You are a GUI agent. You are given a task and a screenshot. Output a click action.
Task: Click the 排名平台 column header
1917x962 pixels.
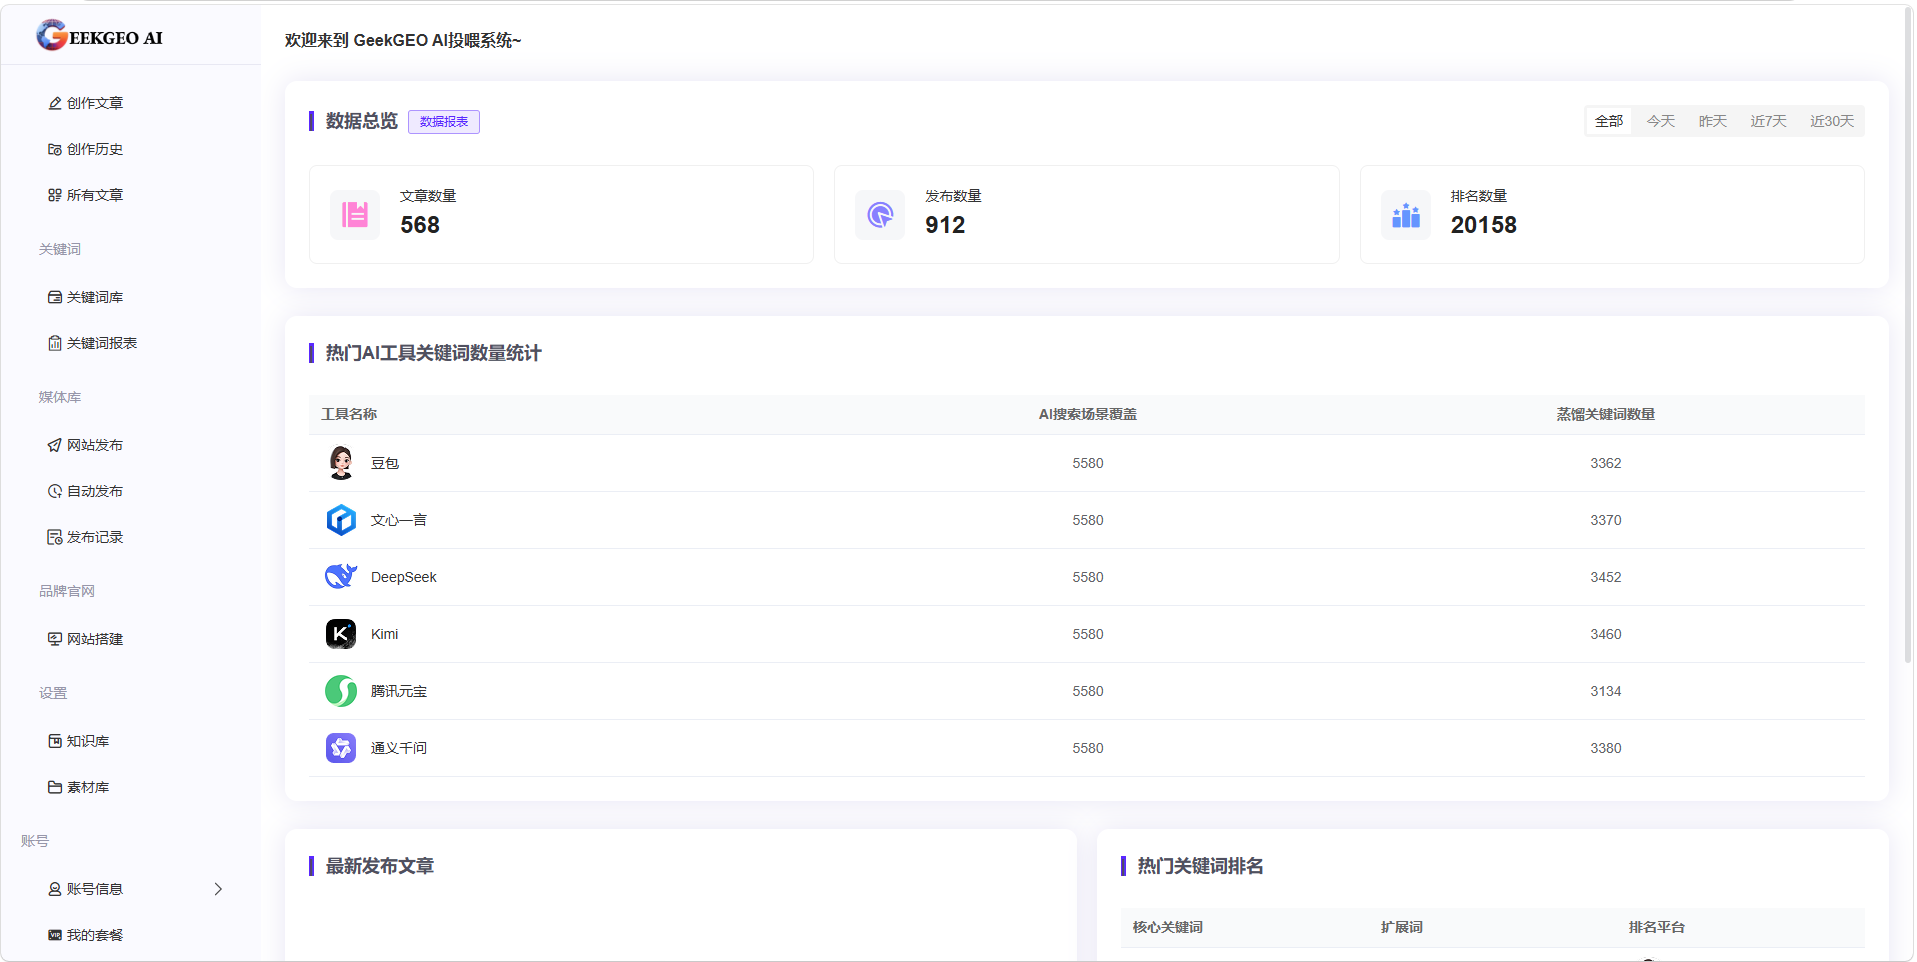pos(1657,927)
